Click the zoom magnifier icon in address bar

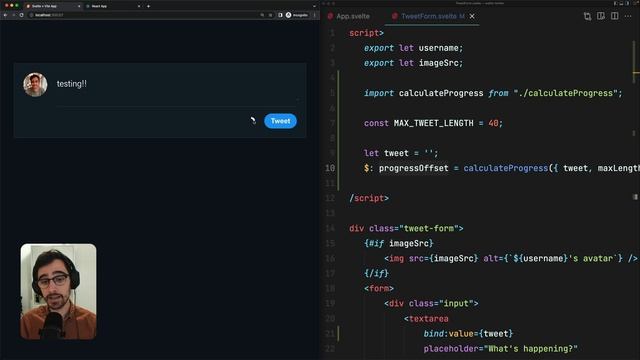pos(262,15)
